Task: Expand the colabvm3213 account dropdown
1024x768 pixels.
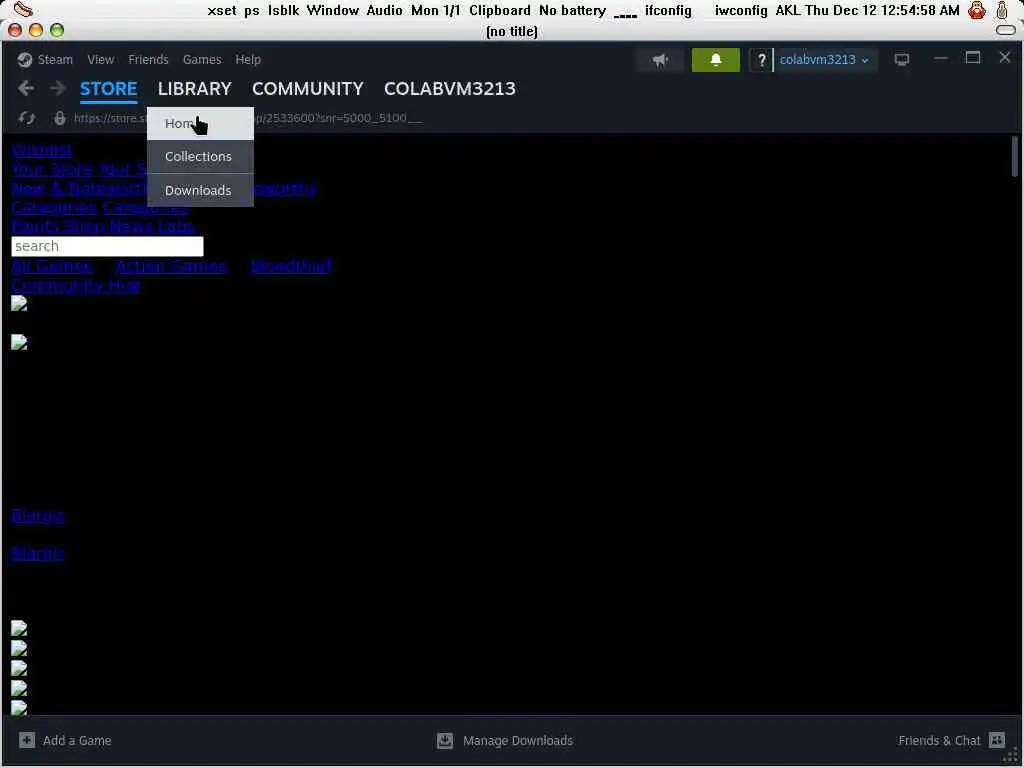Action: point(824,60)
